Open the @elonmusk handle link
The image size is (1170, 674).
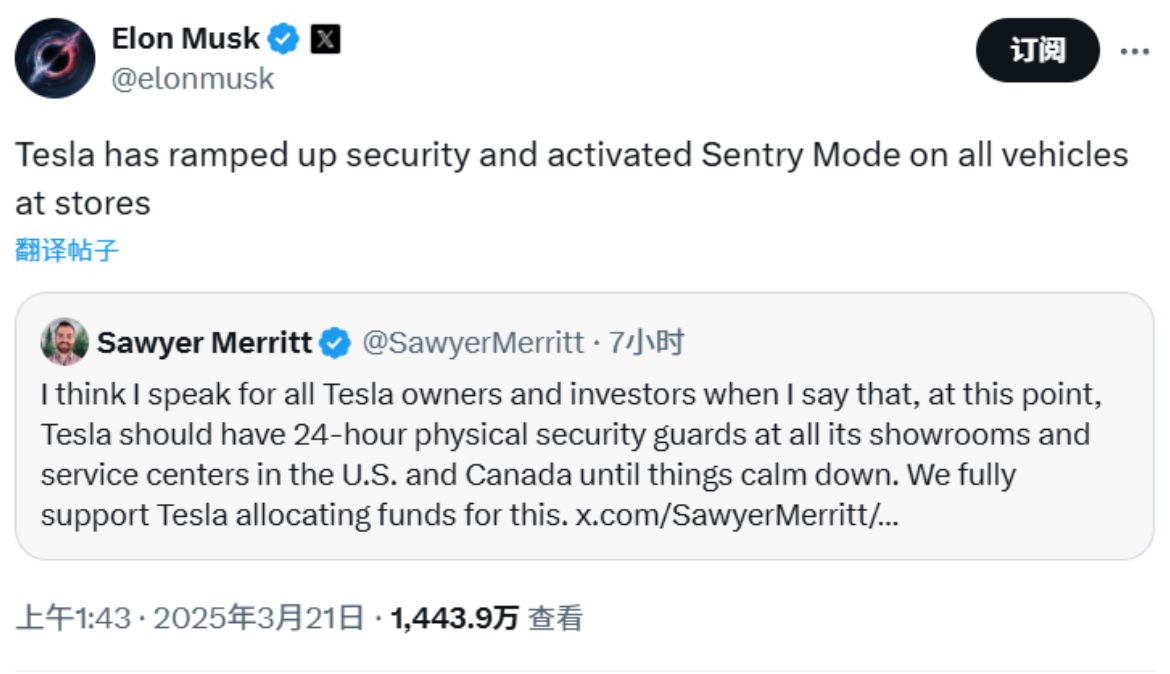coord(192,79)
